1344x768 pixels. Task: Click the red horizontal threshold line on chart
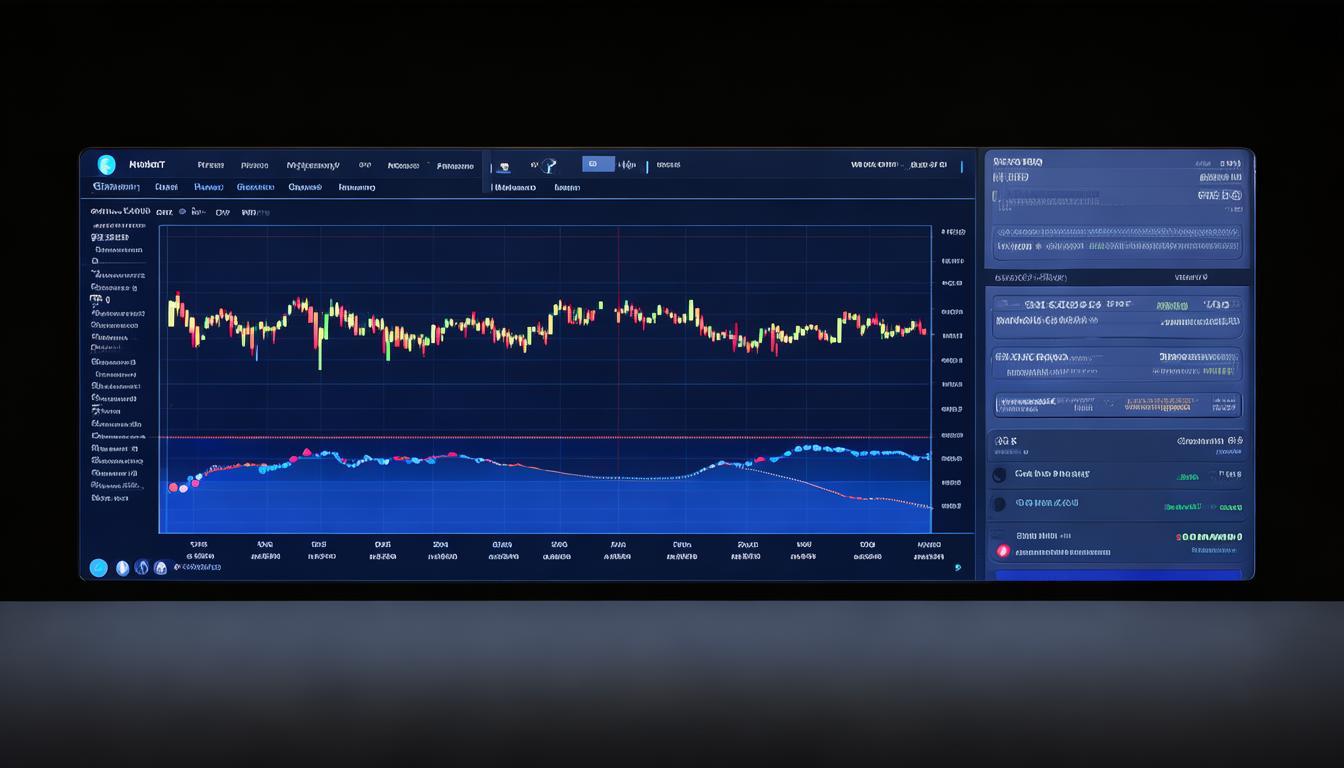point(545,437)
